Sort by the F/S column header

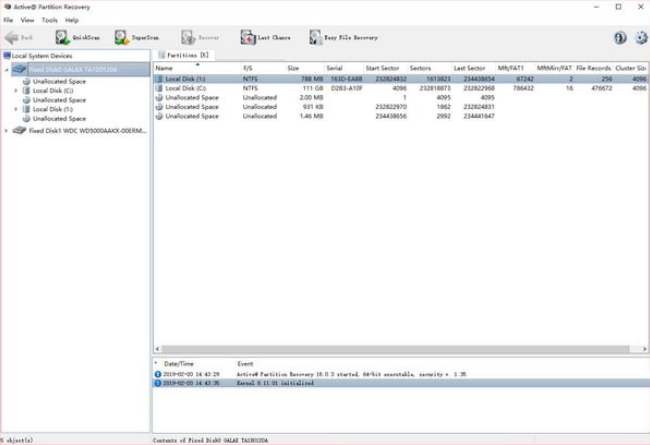pyautogui.click(x=263, y=68)
